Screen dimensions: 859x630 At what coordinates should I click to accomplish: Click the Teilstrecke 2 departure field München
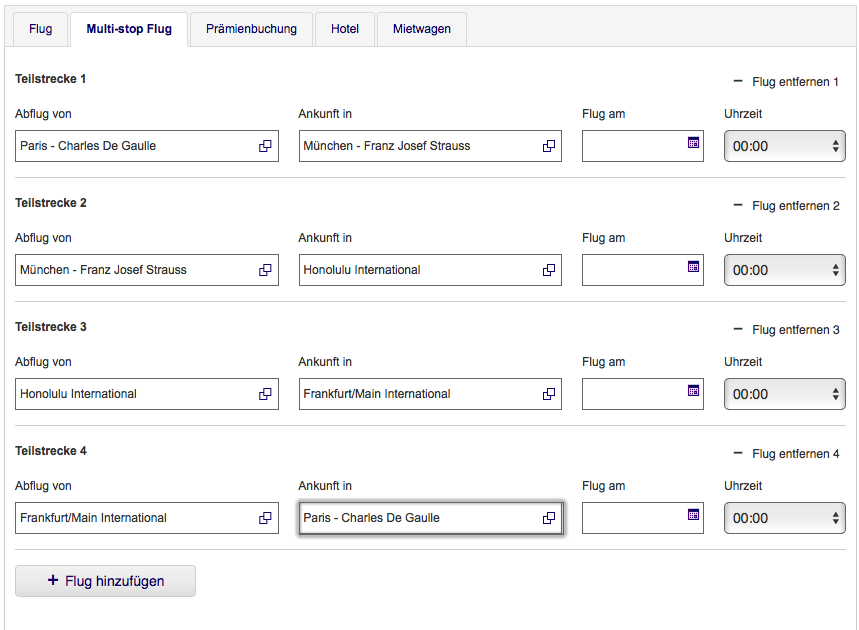[x=135, y=270]
